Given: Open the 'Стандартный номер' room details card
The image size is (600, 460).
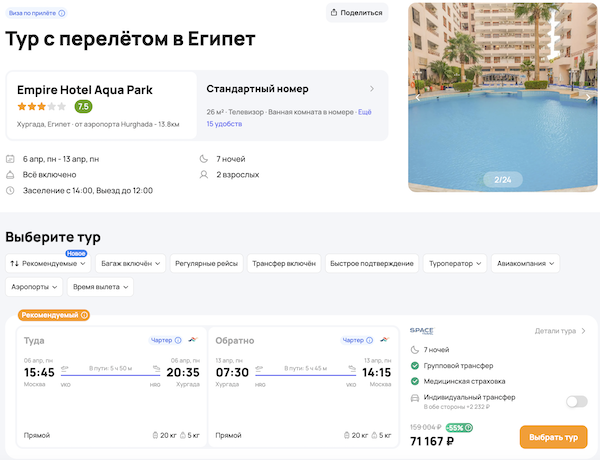Looking at the screenshot, I should pyautogui.click(x=290, y=105).
